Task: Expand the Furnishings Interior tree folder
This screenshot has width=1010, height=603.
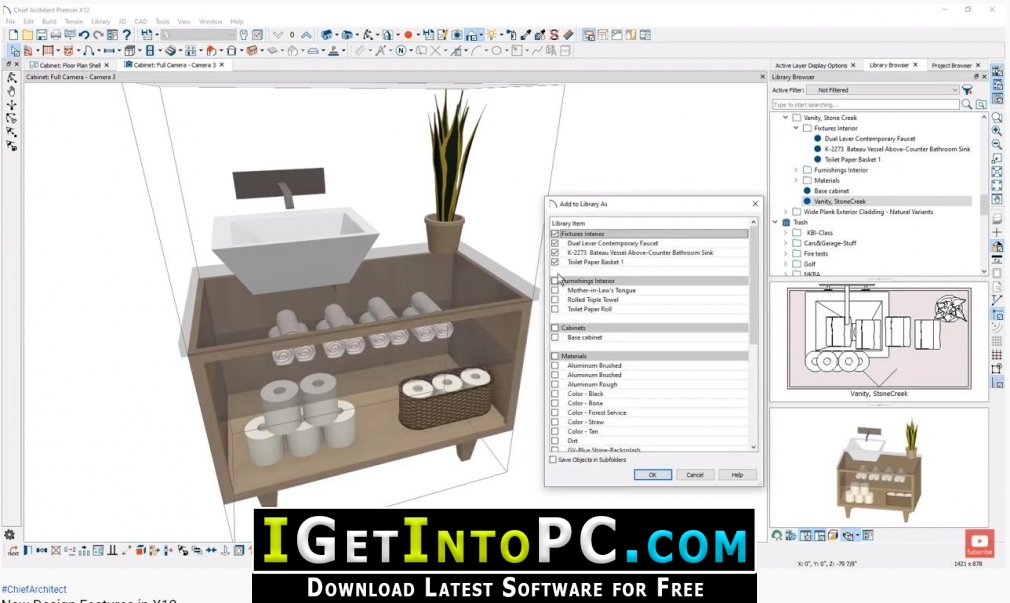Action: [x=796, y=170]
